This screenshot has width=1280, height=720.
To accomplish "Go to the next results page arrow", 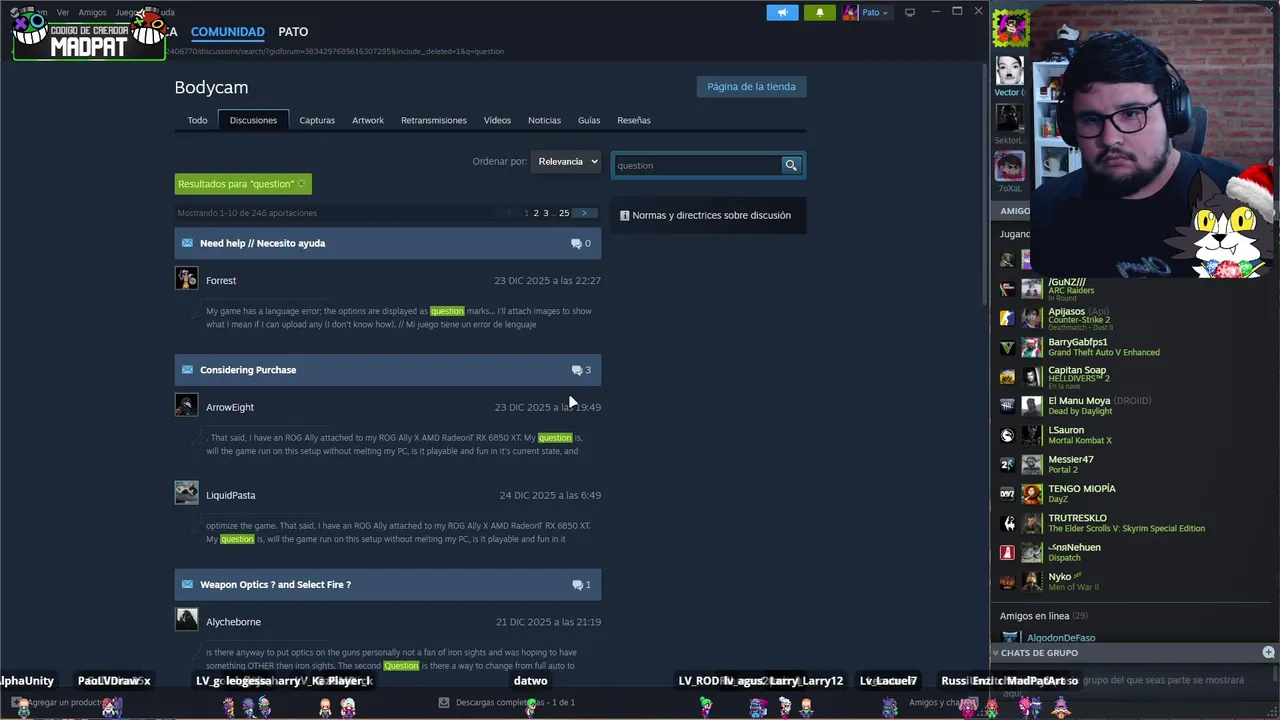I will [585, 213].
